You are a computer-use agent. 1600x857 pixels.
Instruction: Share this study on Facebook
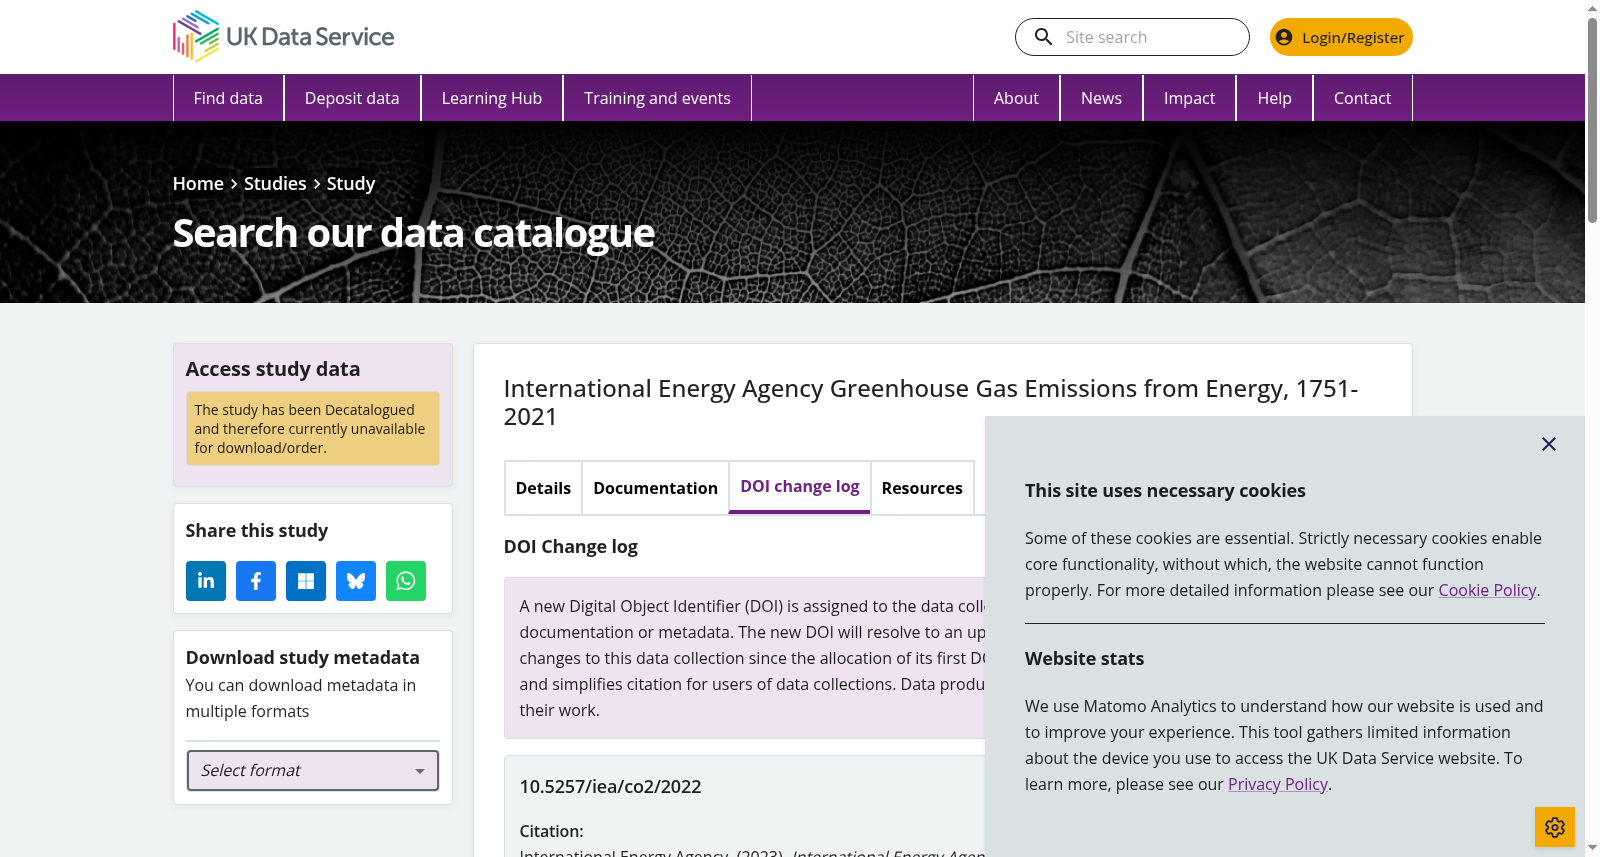pos(256,581)
